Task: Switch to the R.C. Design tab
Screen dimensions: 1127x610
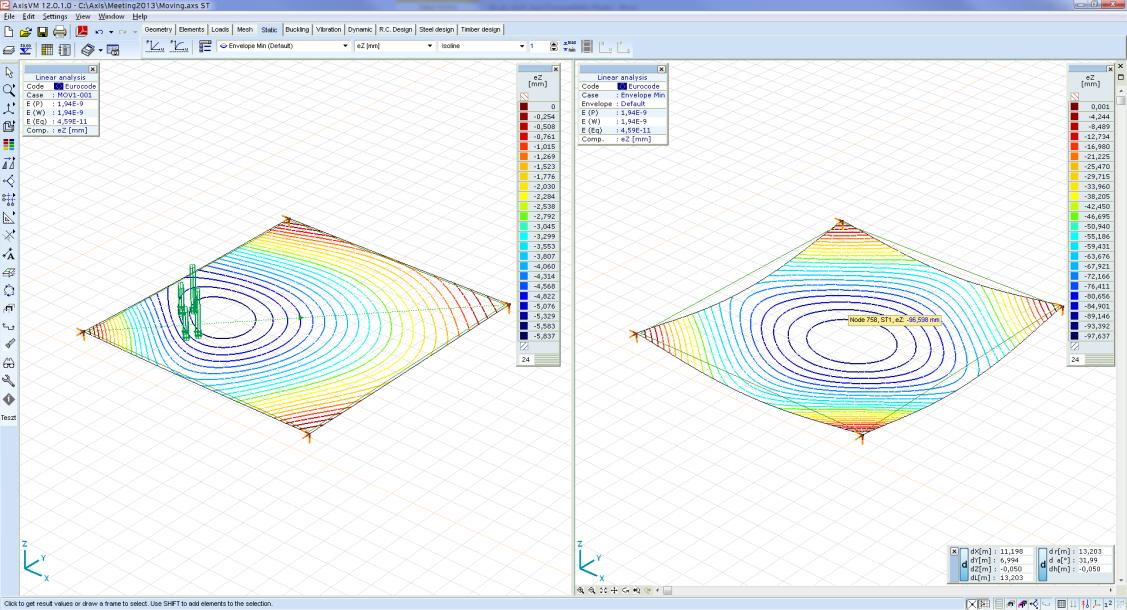Action: click(395, 29)
